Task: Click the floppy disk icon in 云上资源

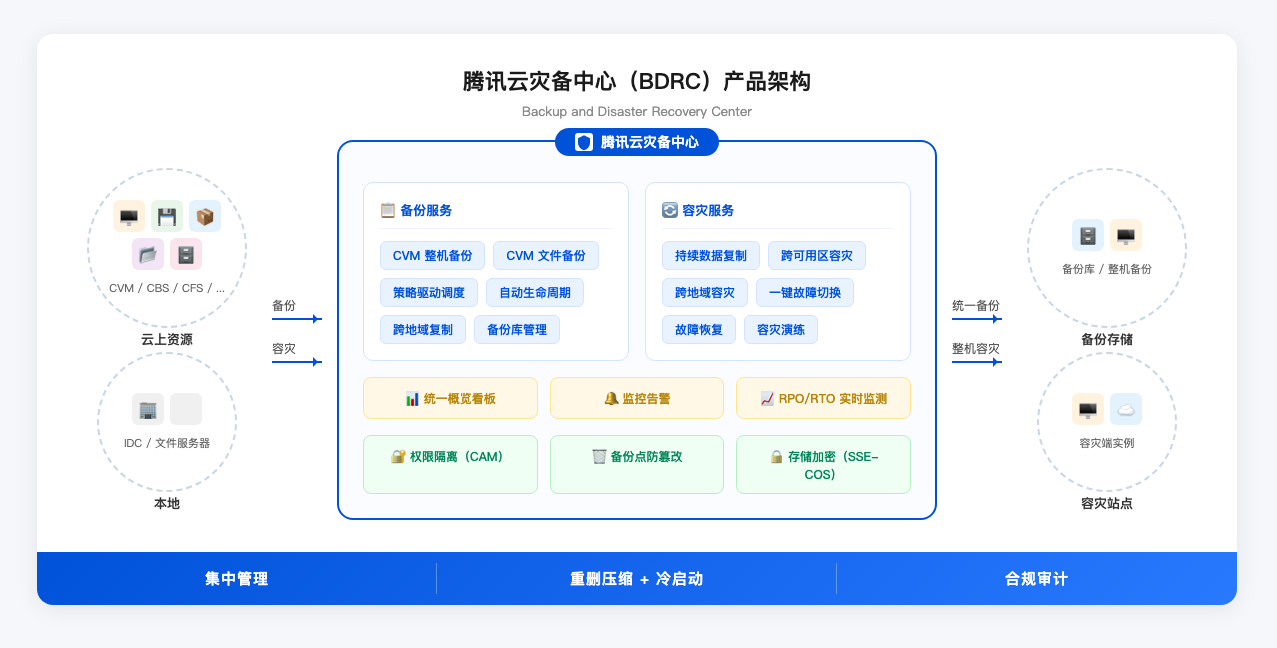Action: click(x=167, y=216)
